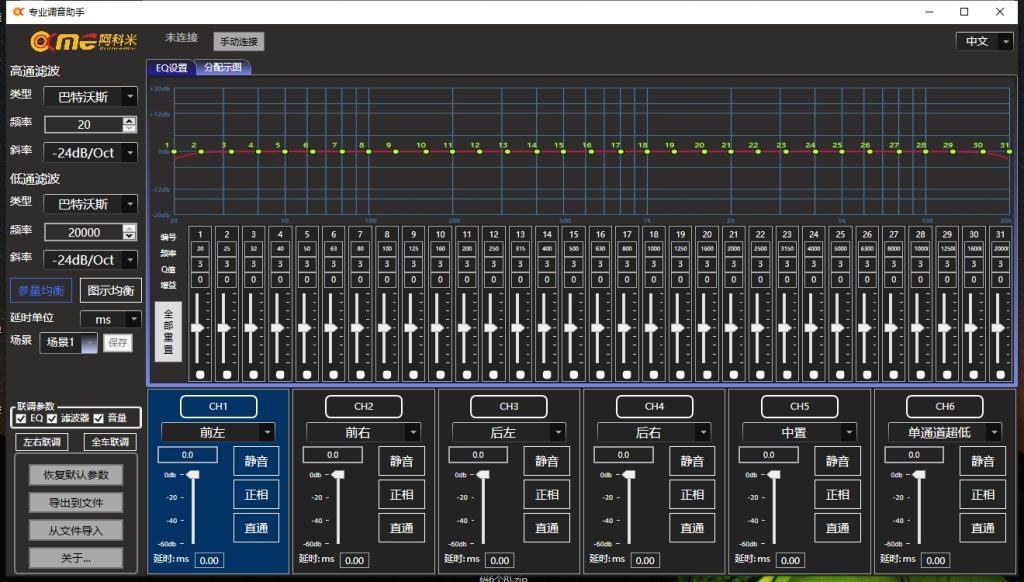Open CH6 单通道超低 dropdown
Image resolution: width=1024 pixels, height=582 pixels.
point(945,432)
